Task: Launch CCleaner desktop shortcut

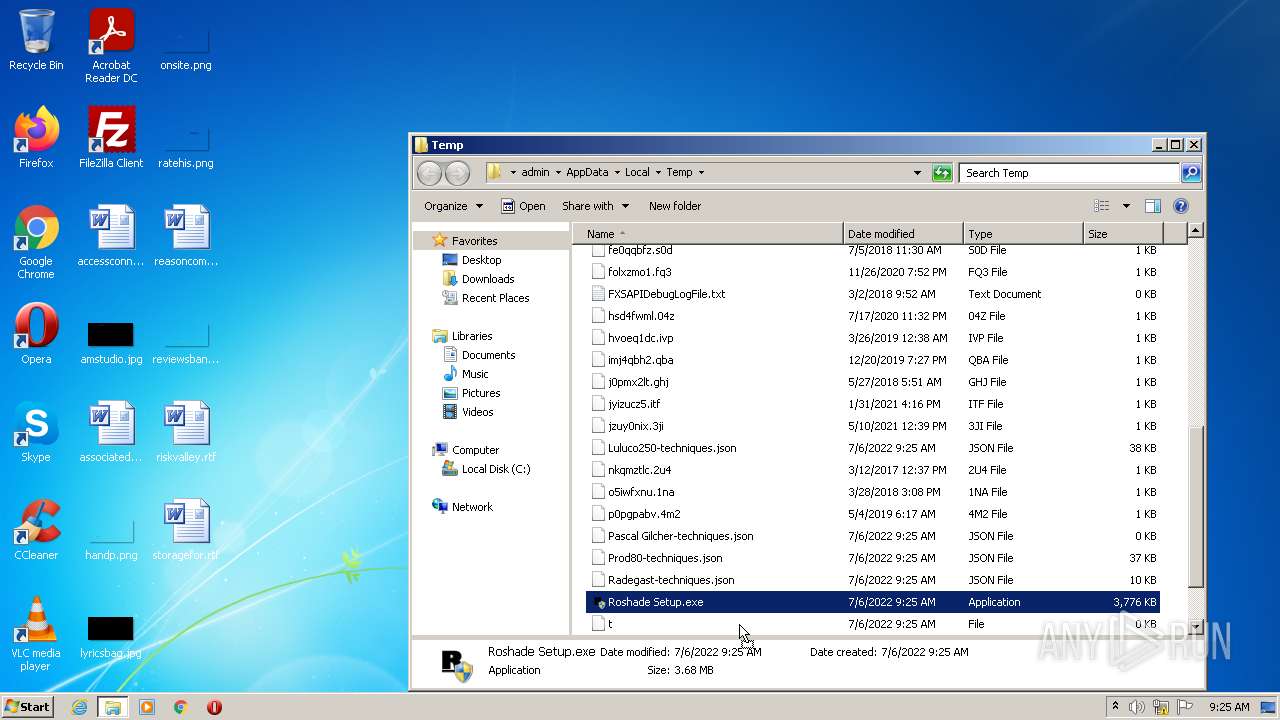Action: tap(36, 530)
